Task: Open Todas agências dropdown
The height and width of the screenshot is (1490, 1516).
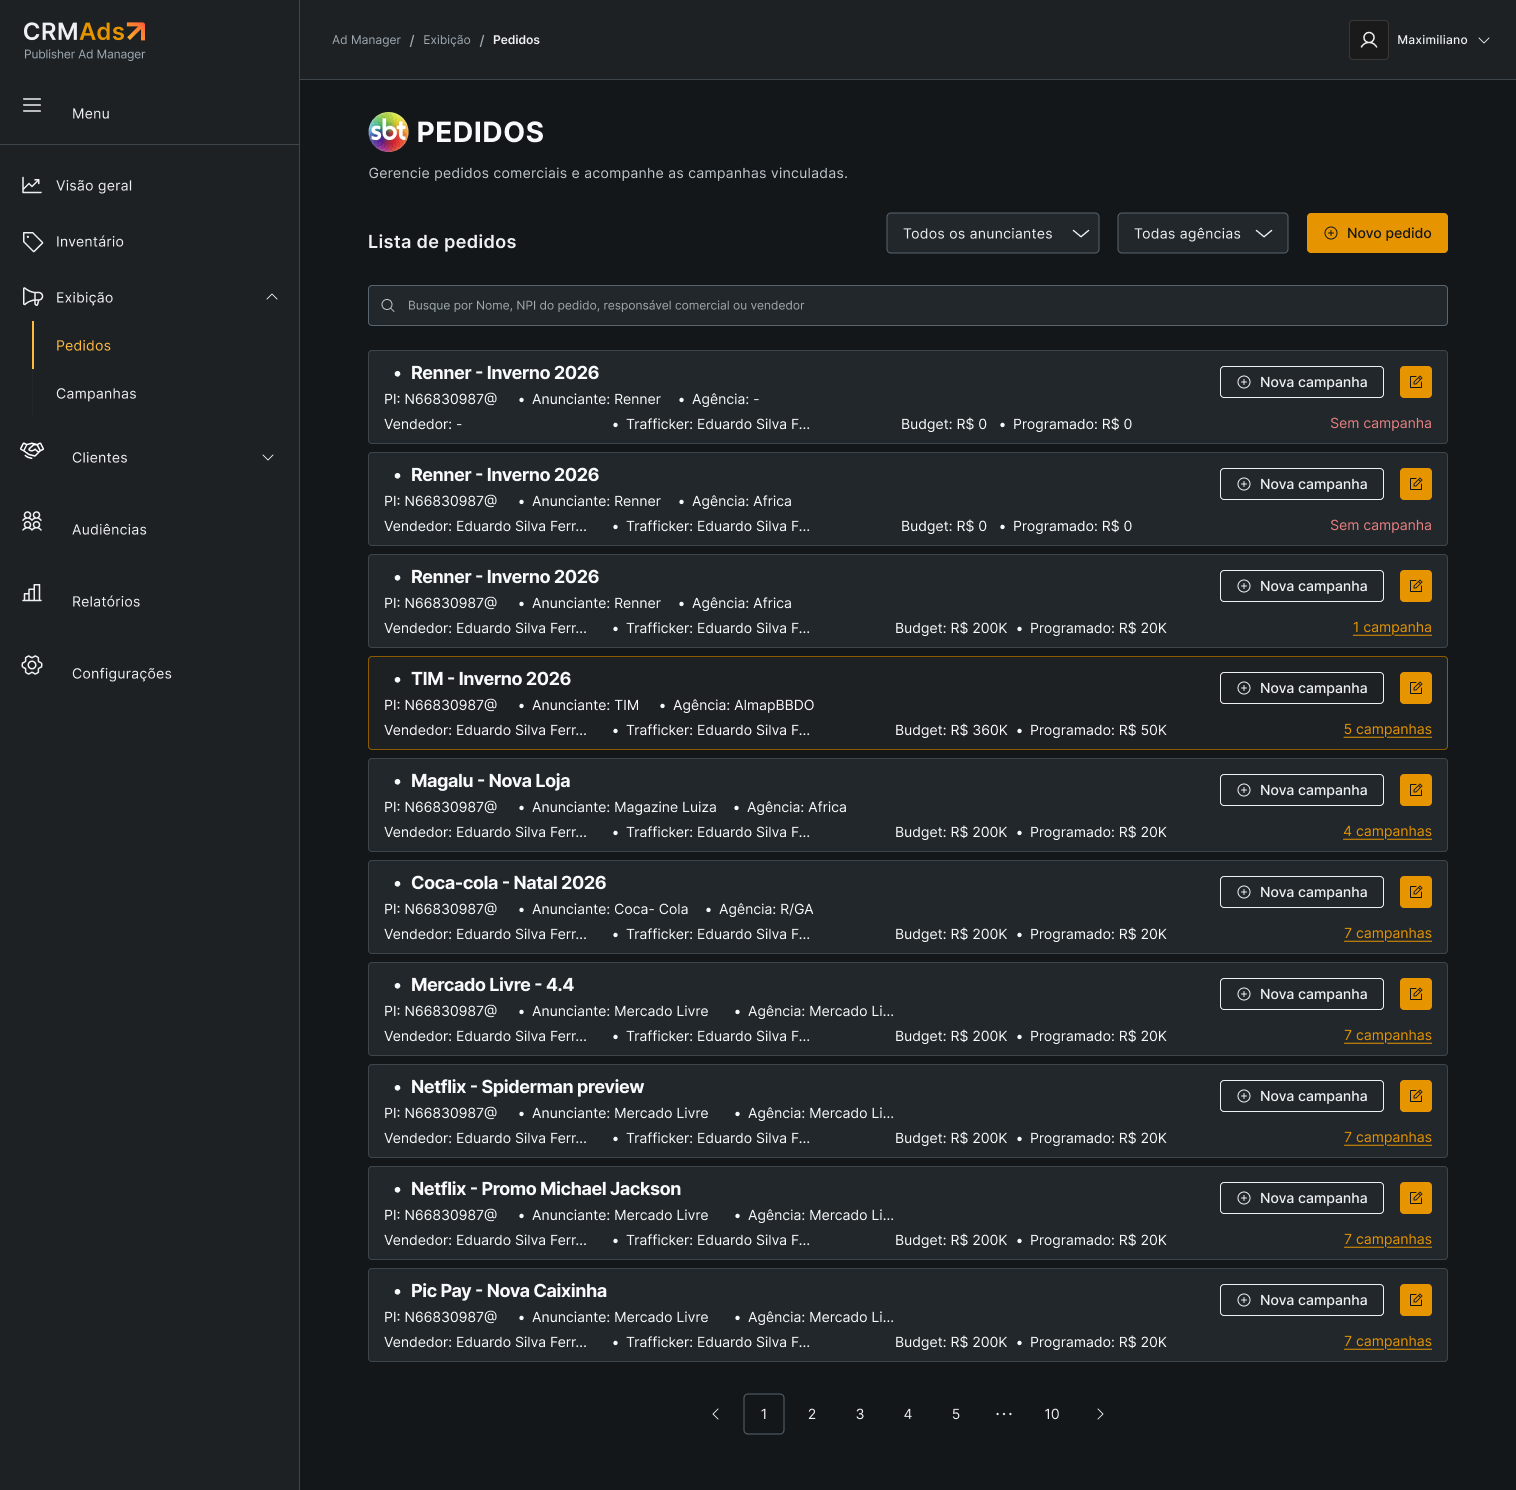Action: click(1203, 233)
